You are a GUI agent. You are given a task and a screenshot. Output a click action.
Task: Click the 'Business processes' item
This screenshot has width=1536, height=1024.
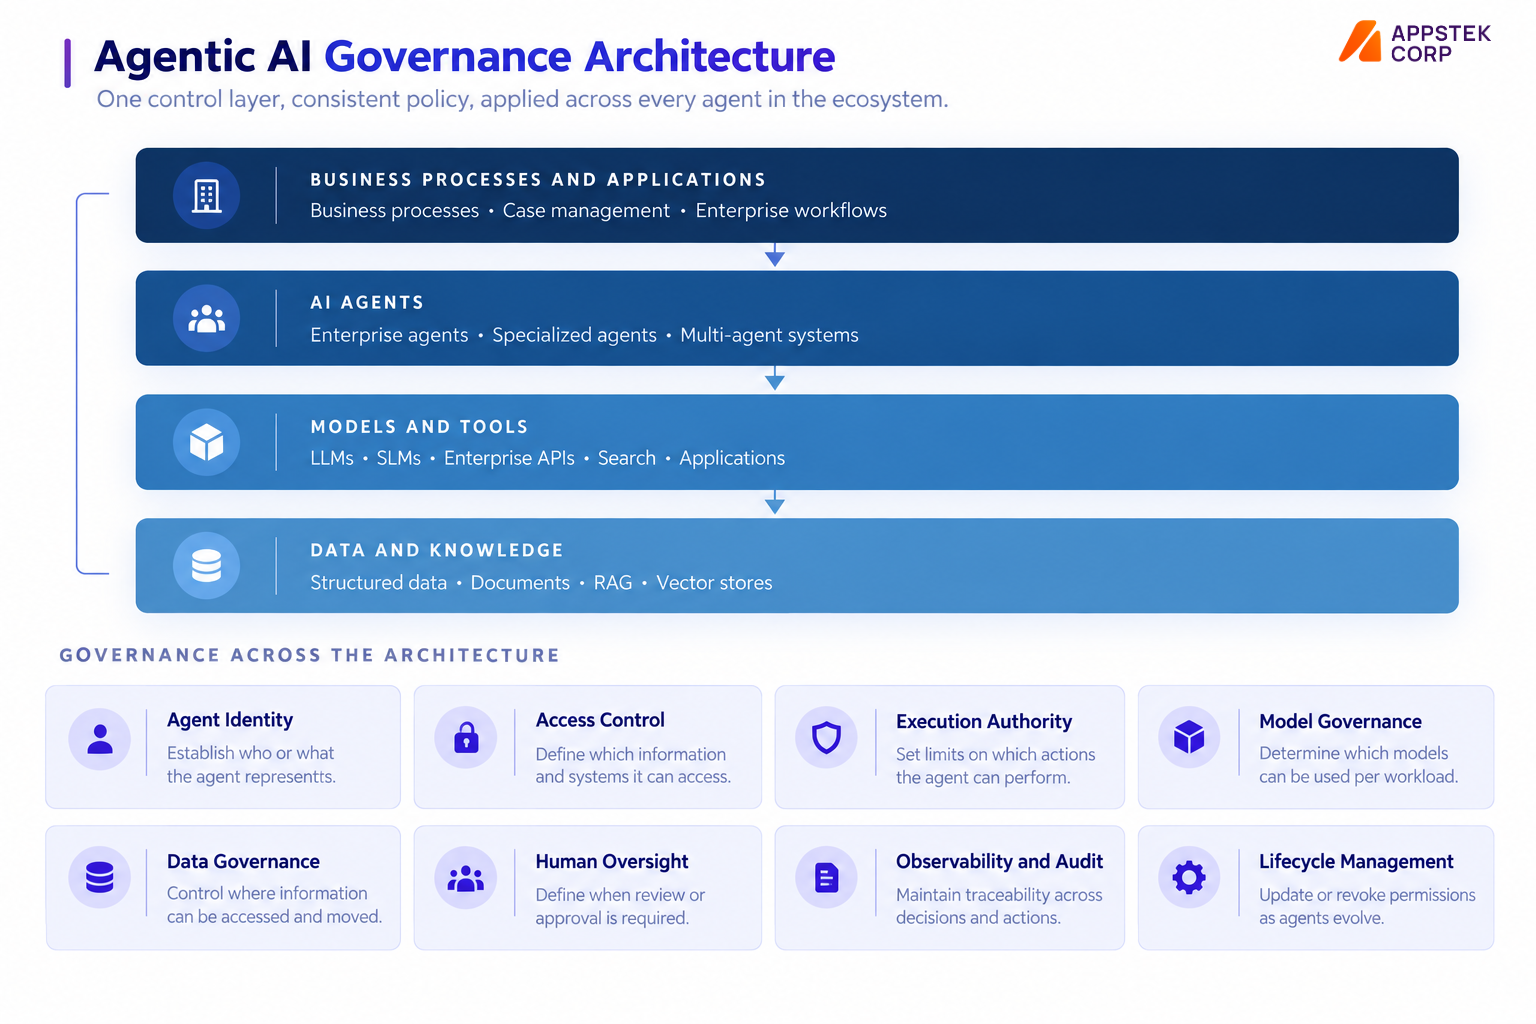[394, 211]
